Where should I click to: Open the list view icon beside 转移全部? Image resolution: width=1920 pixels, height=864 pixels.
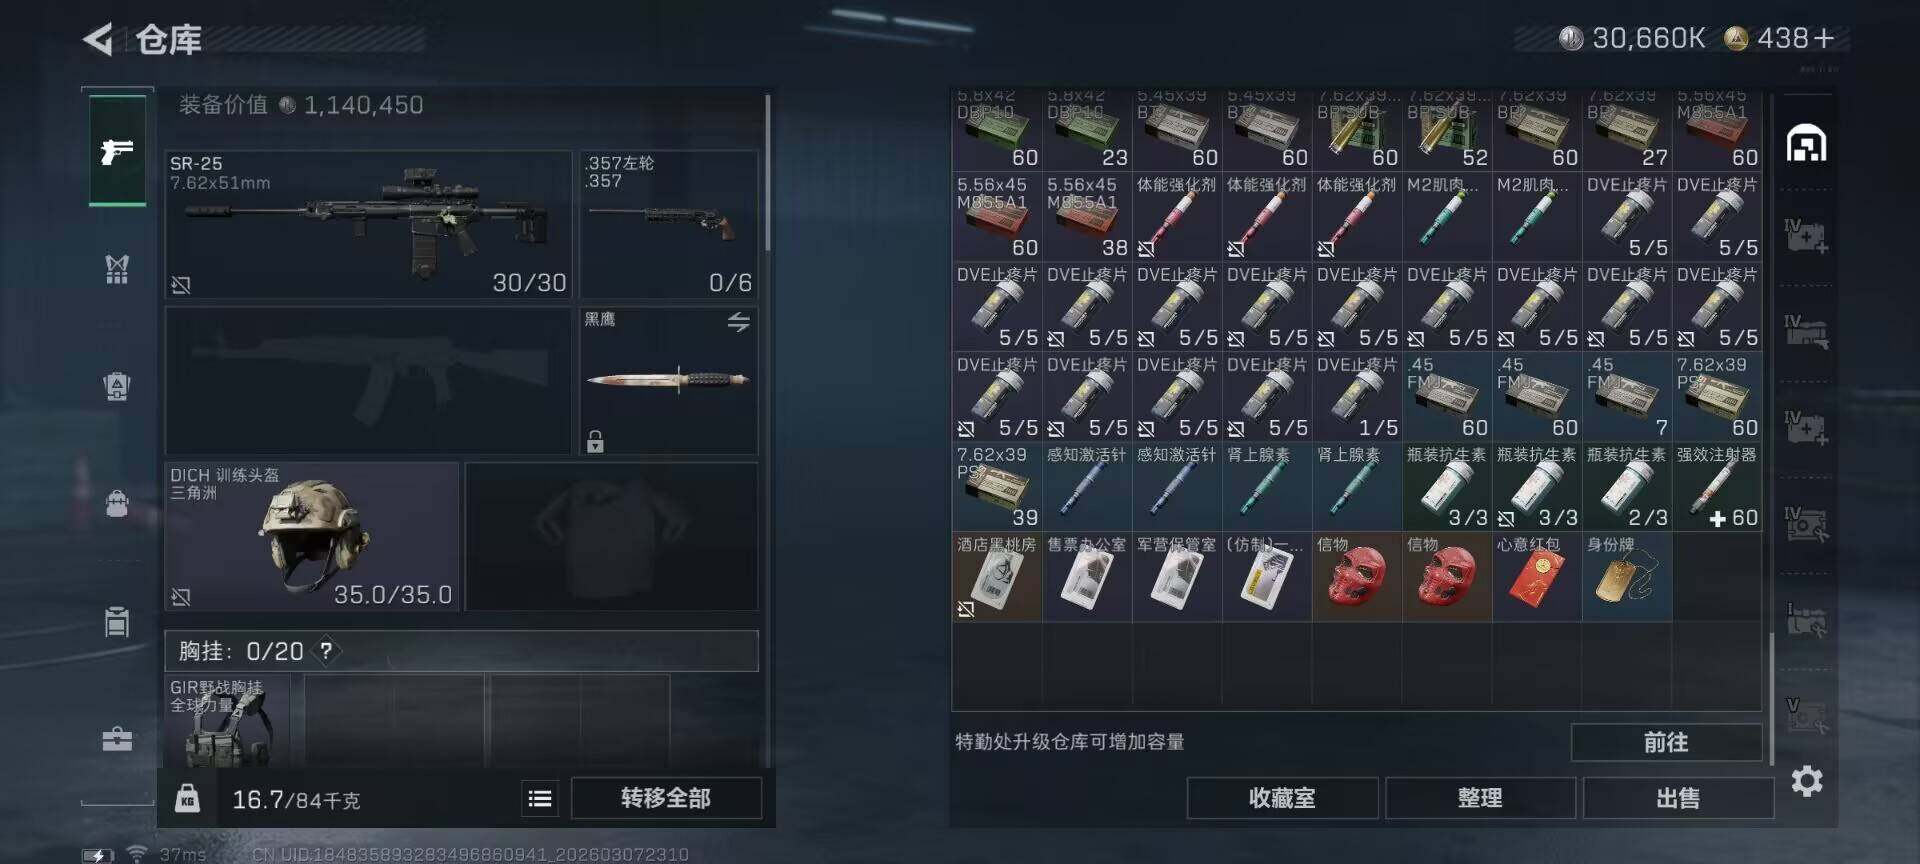tap(540, 798)
